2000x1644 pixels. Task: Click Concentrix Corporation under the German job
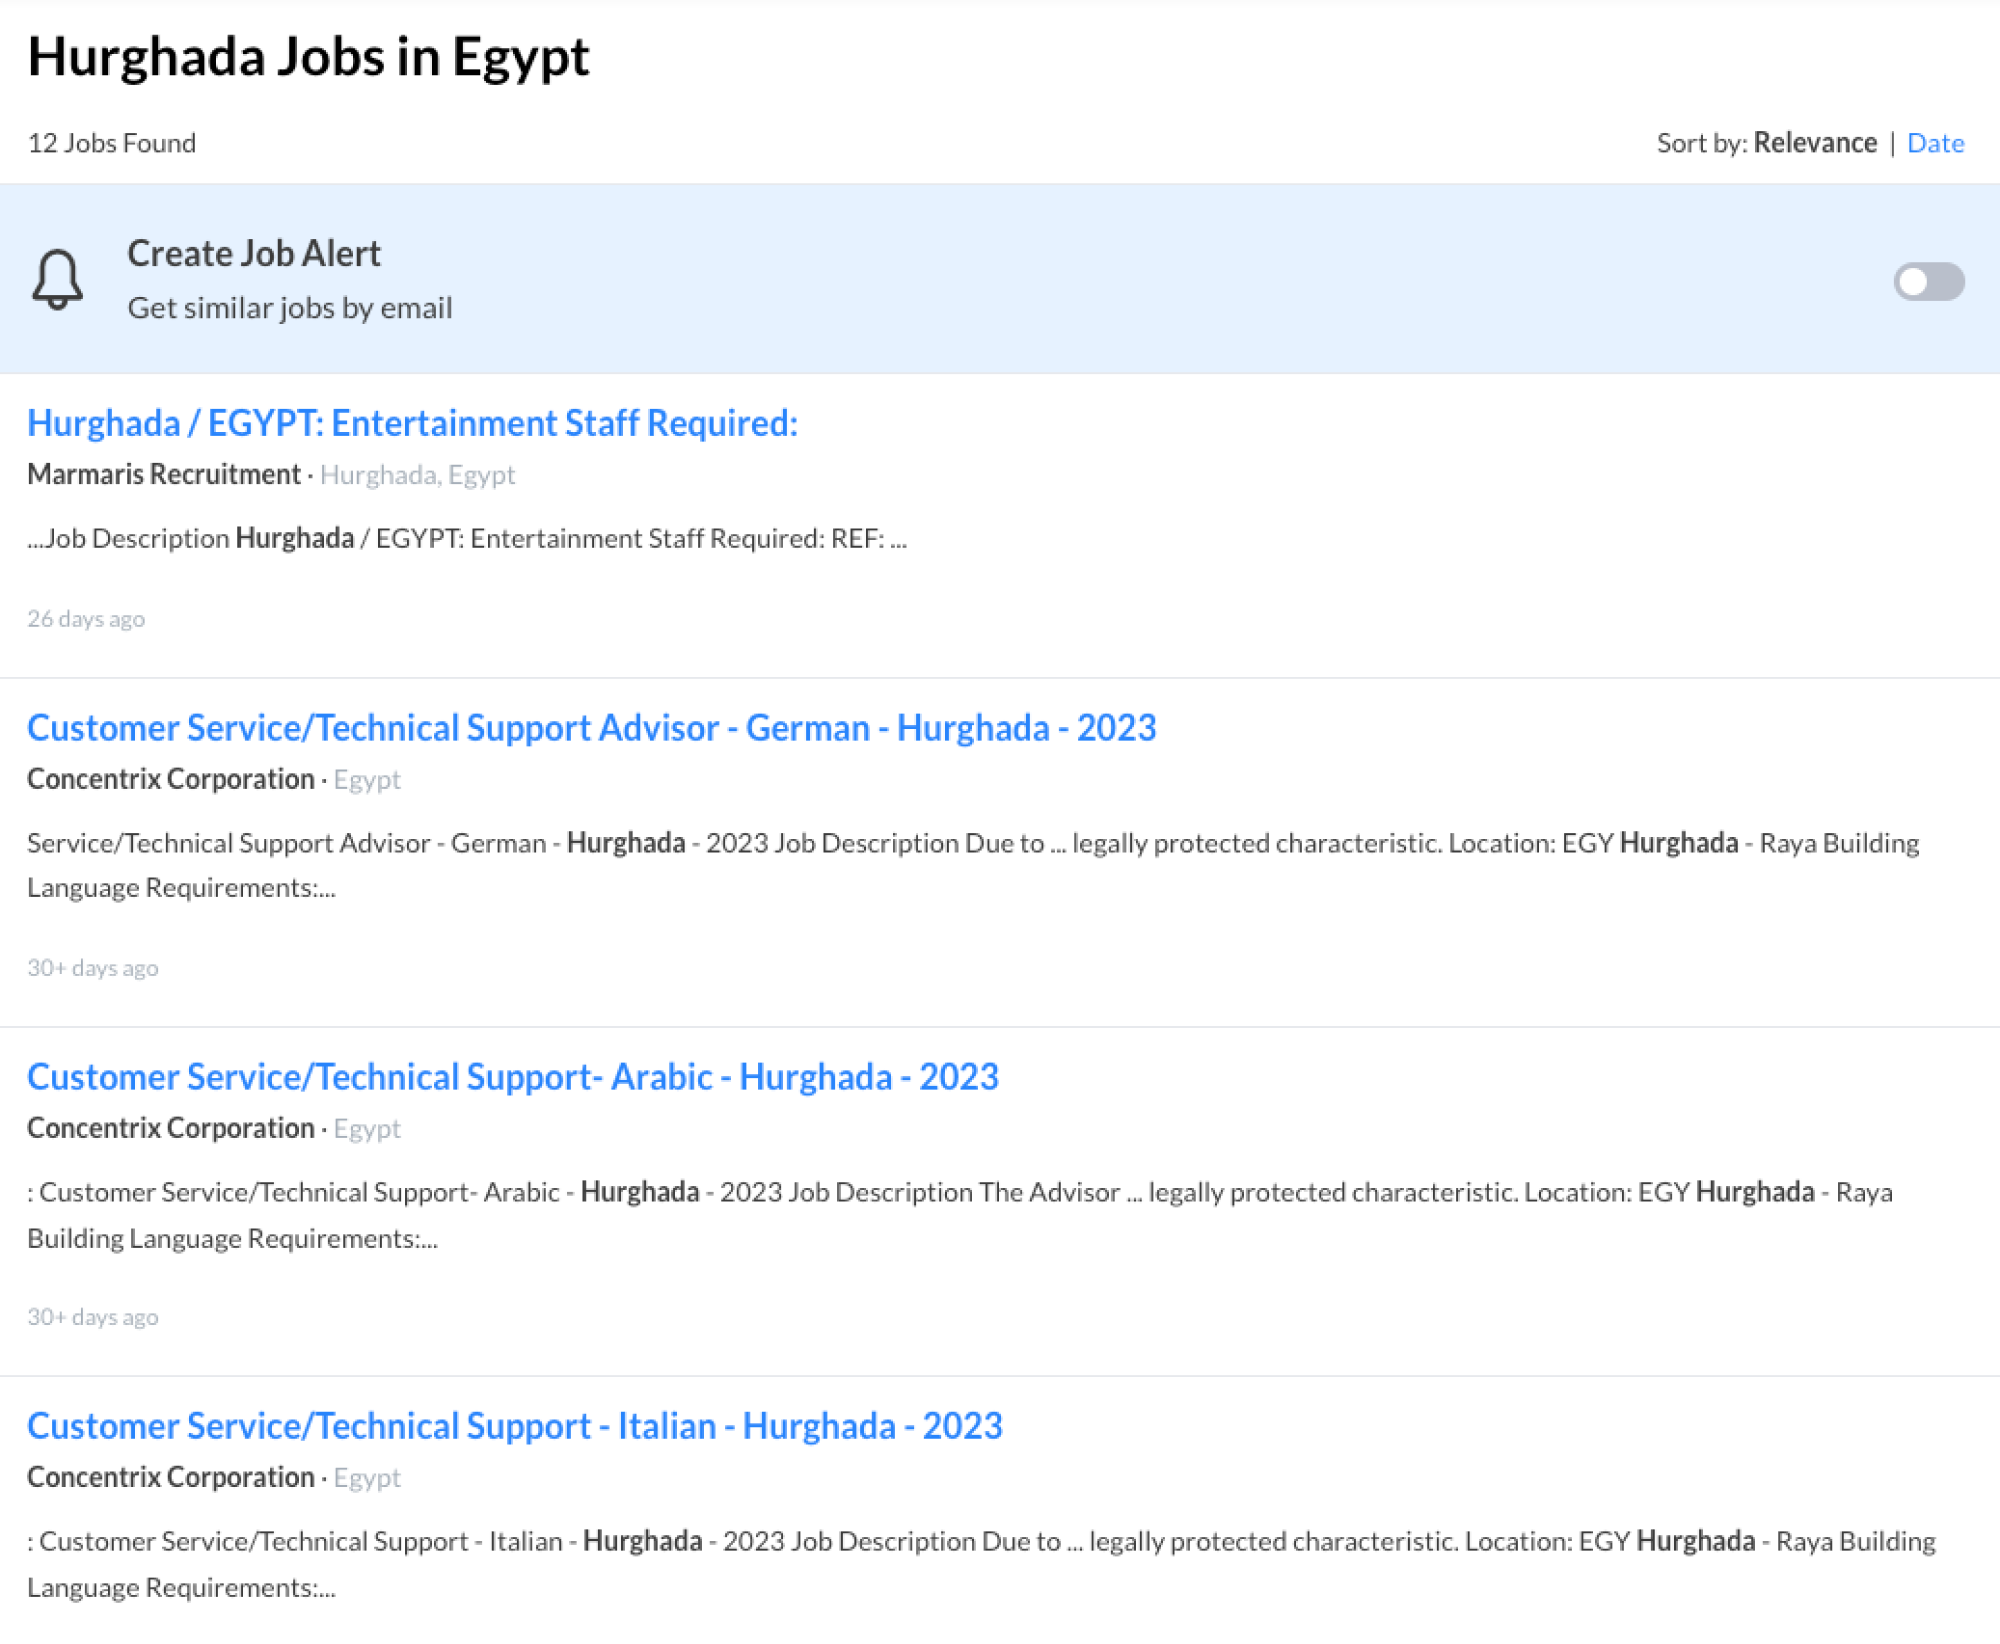(x=171, y=779)
